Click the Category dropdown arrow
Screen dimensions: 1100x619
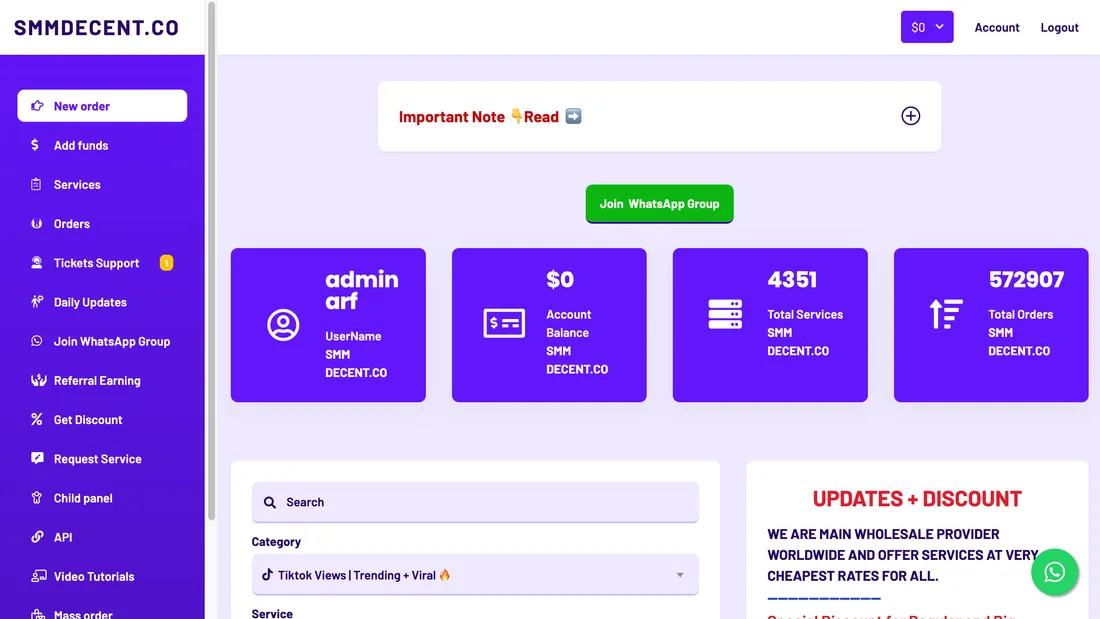point(680,575)
